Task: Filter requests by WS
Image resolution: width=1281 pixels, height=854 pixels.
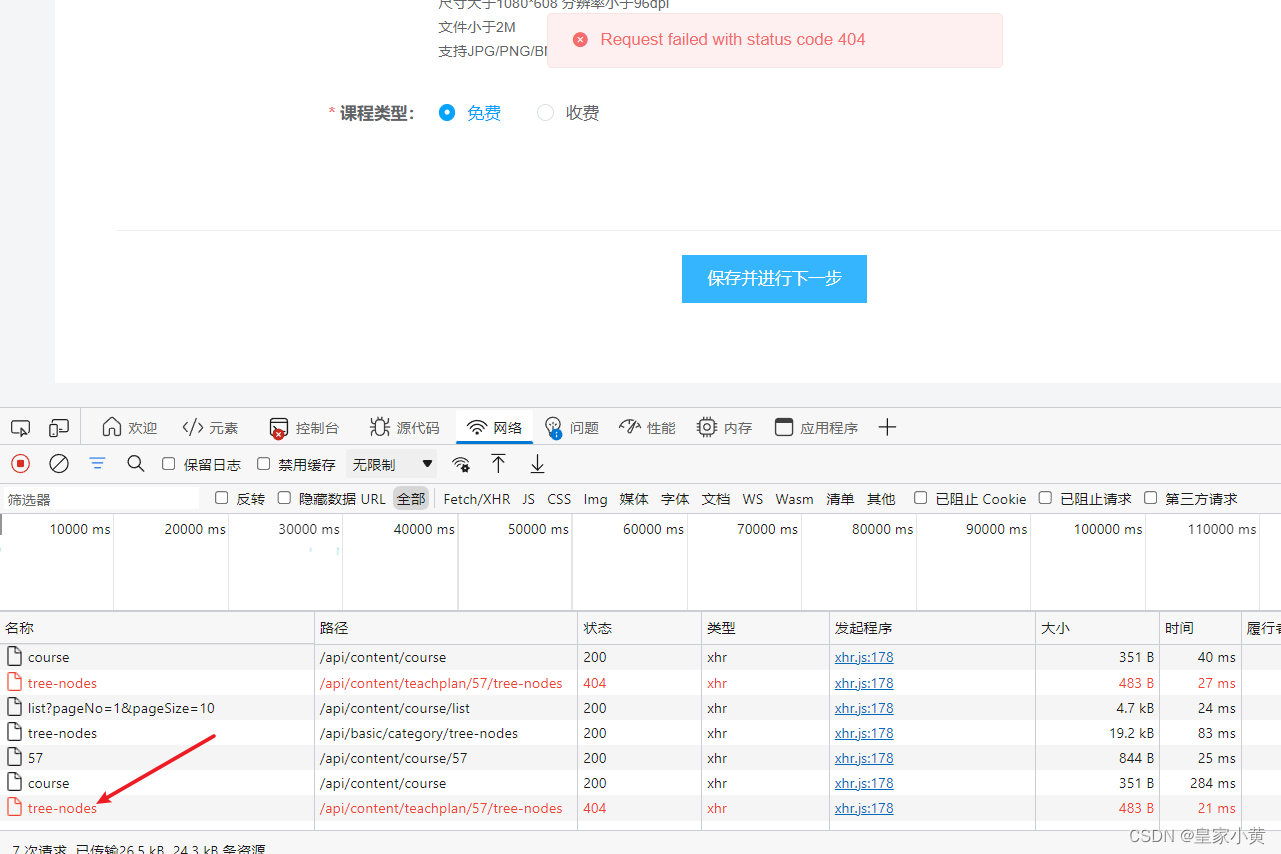Action: (x=753, y=499)
